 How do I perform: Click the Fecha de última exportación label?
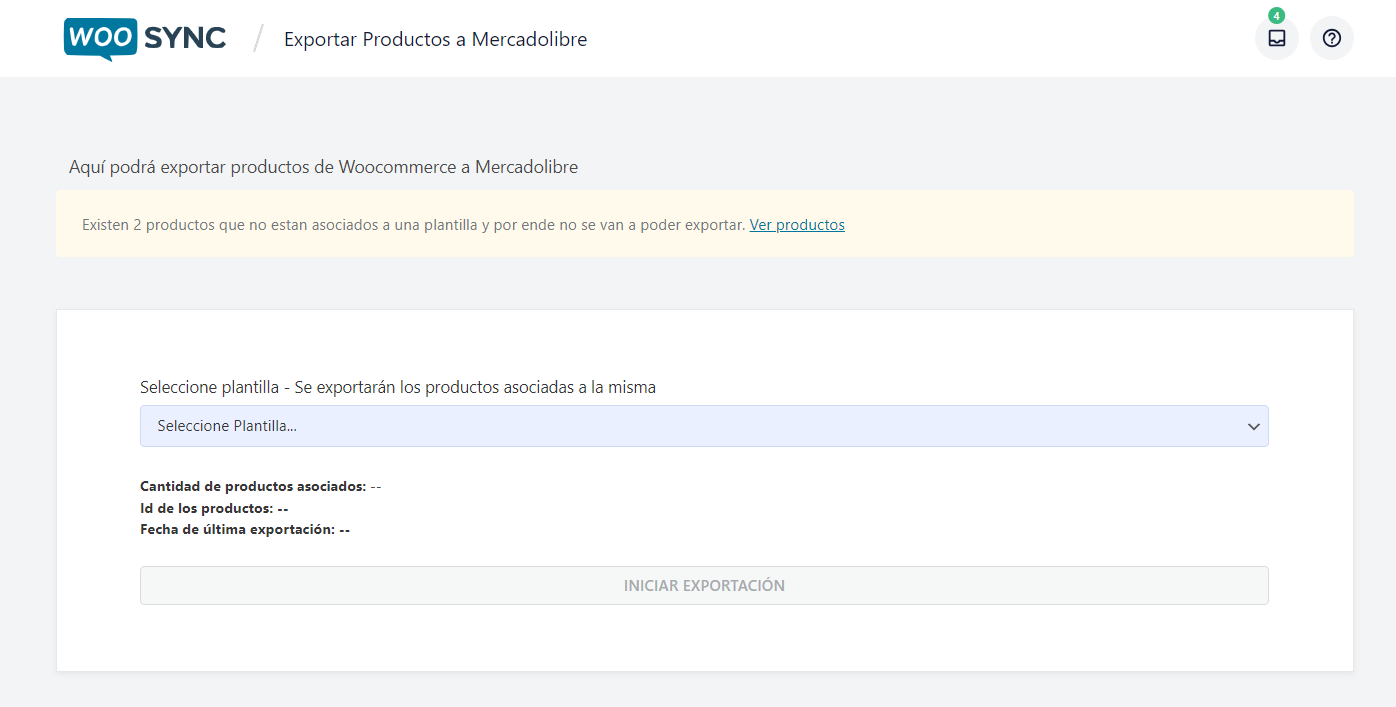point(237,530)
